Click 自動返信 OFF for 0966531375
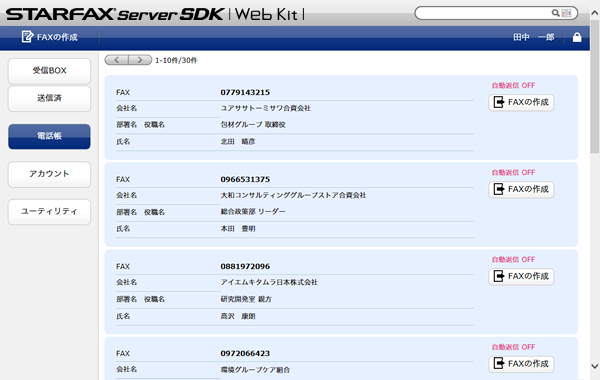Viewport: 600px width, 380px height. pos(513,172)
